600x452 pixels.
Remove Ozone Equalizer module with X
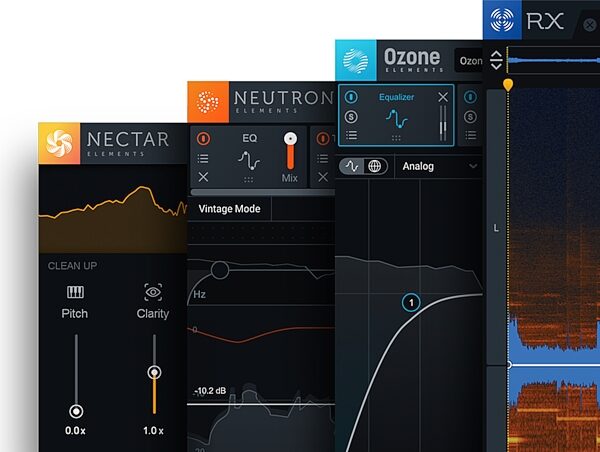click(443, 97)
